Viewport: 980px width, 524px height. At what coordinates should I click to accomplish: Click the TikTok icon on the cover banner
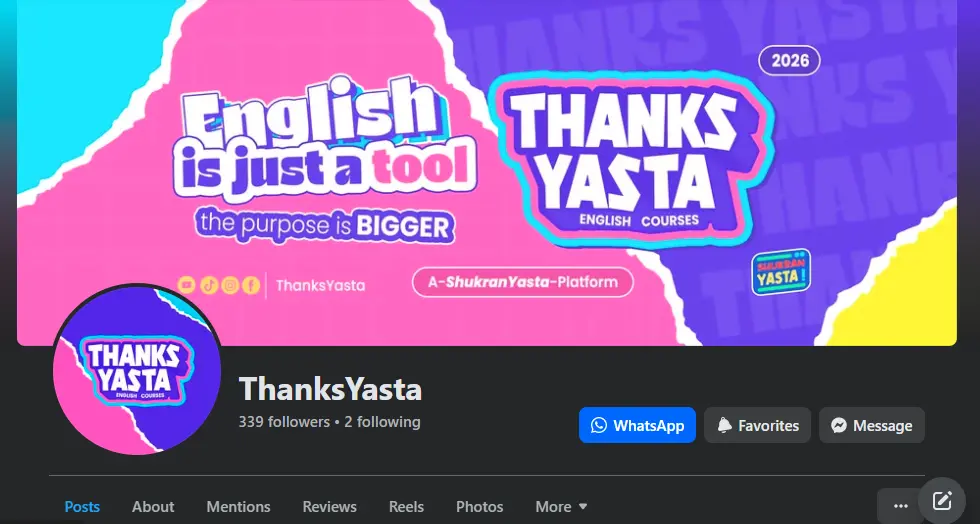pos(209,285)
